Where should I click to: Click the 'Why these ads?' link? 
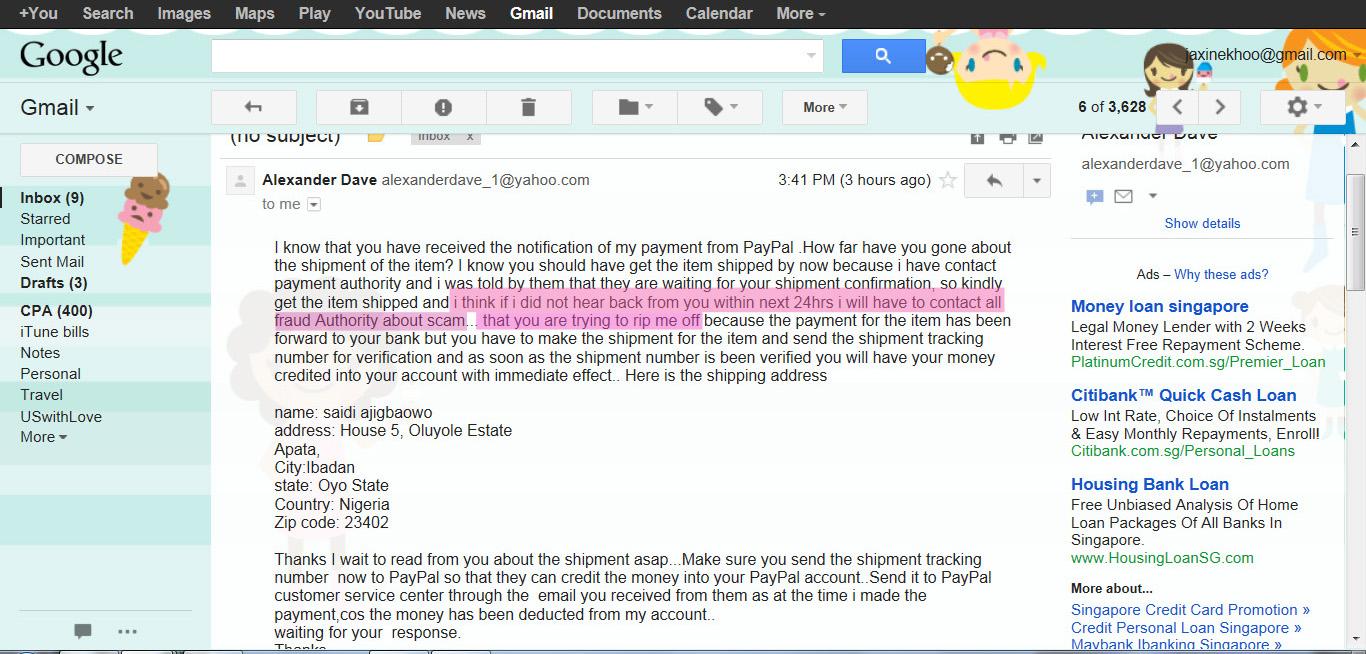pyautogui.click(x=1221, y=274)
